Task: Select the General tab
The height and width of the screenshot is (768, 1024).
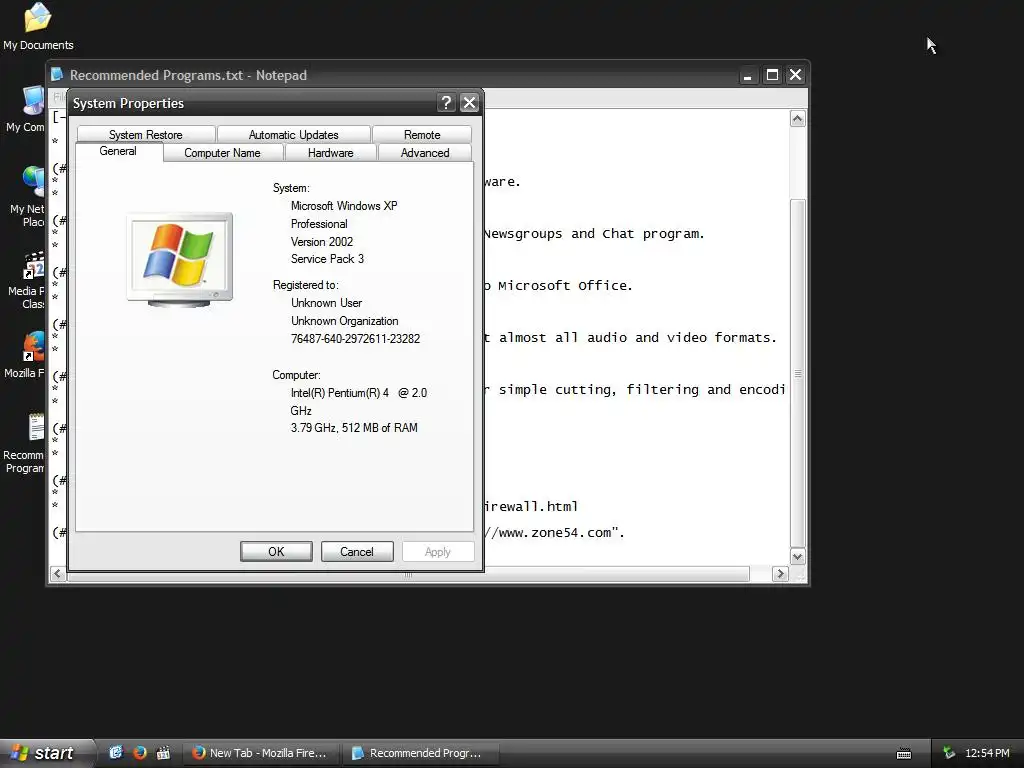Action: pos(118,151)
